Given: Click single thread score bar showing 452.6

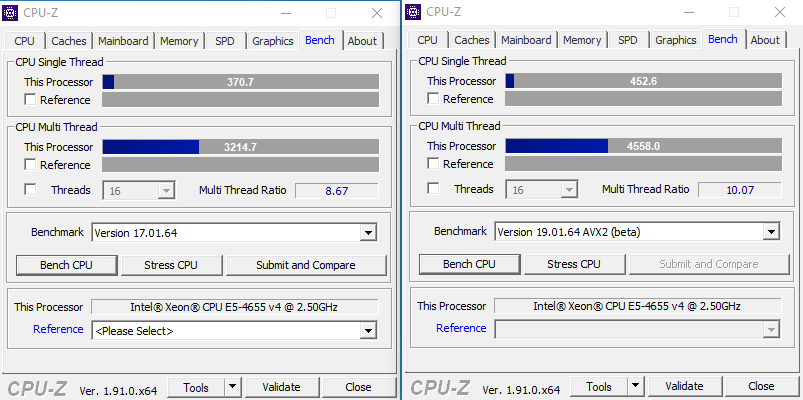Looking at the screenshot, I should [644, 81].
